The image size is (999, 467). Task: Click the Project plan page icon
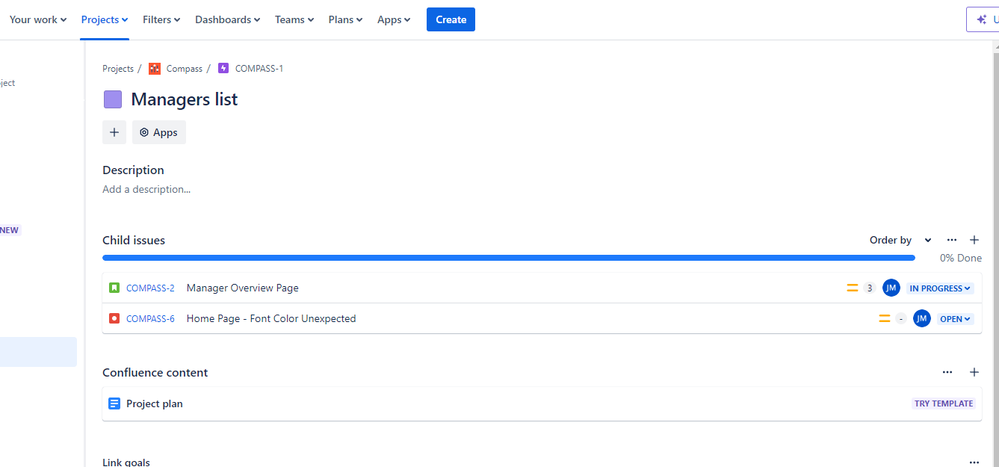(114, 403)
